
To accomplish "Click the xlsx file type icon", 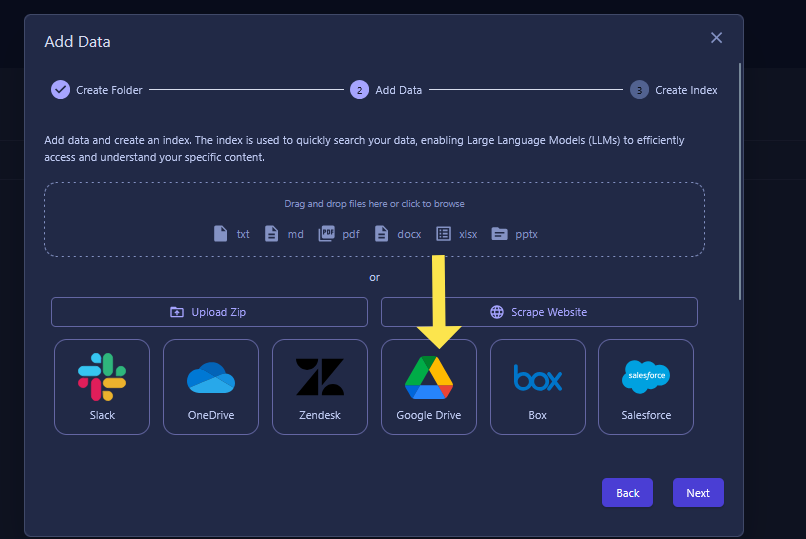I will 444,234.
